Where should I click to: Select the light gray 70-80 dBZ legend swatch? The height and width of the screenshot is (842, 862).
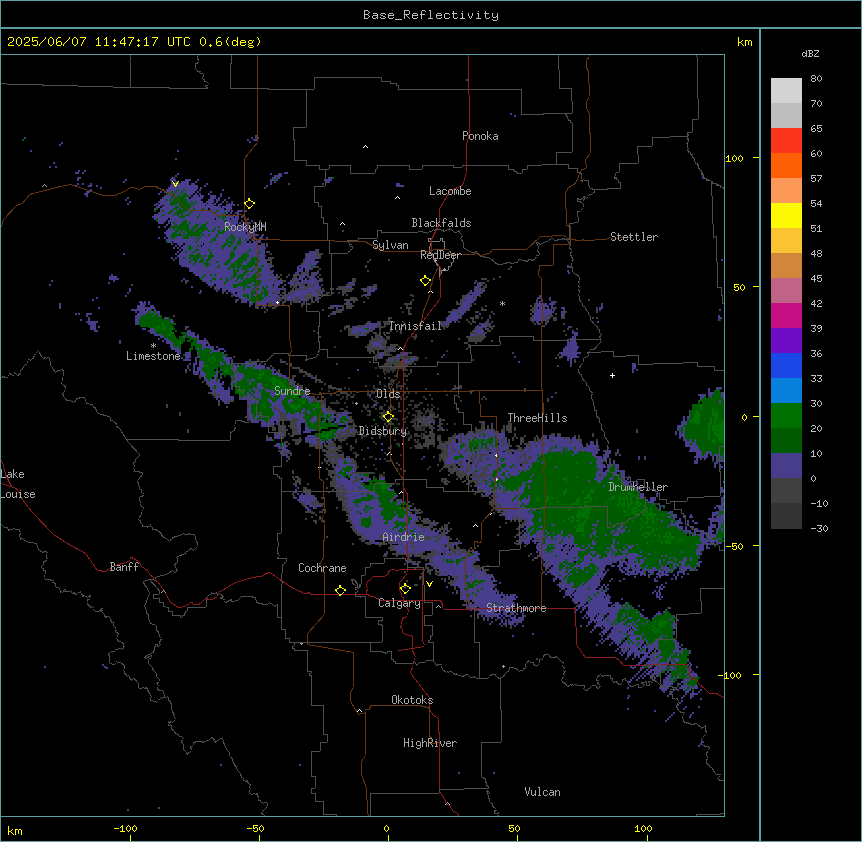point(786,91)
